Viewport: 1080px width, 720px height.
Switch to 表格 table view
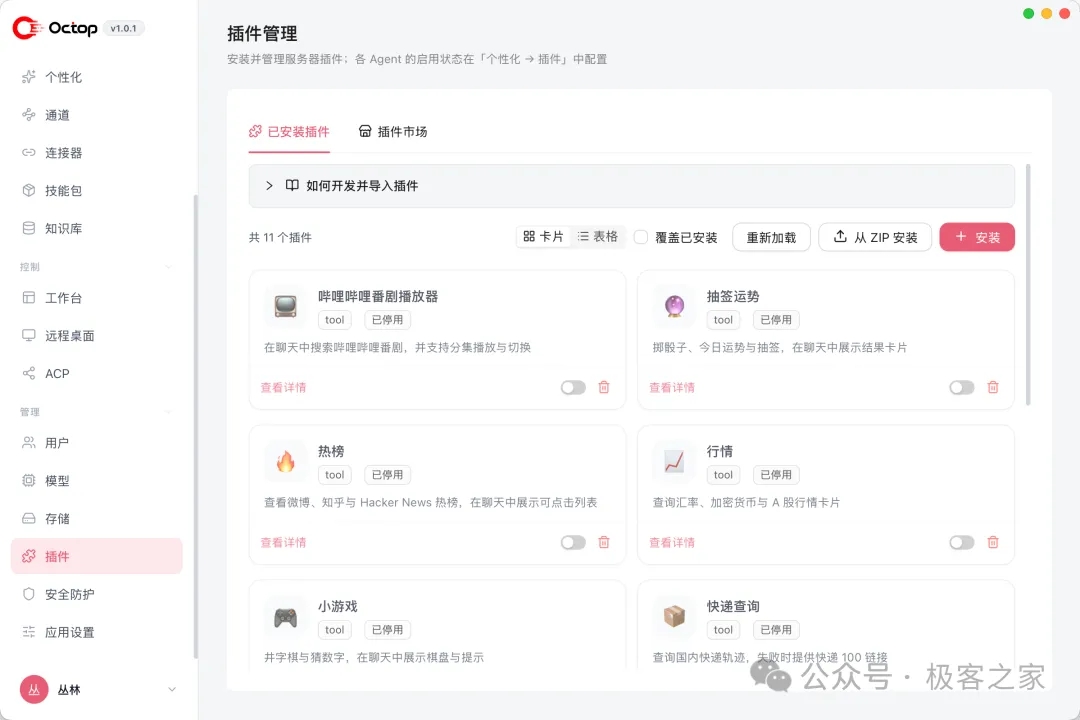coord(598,236)
